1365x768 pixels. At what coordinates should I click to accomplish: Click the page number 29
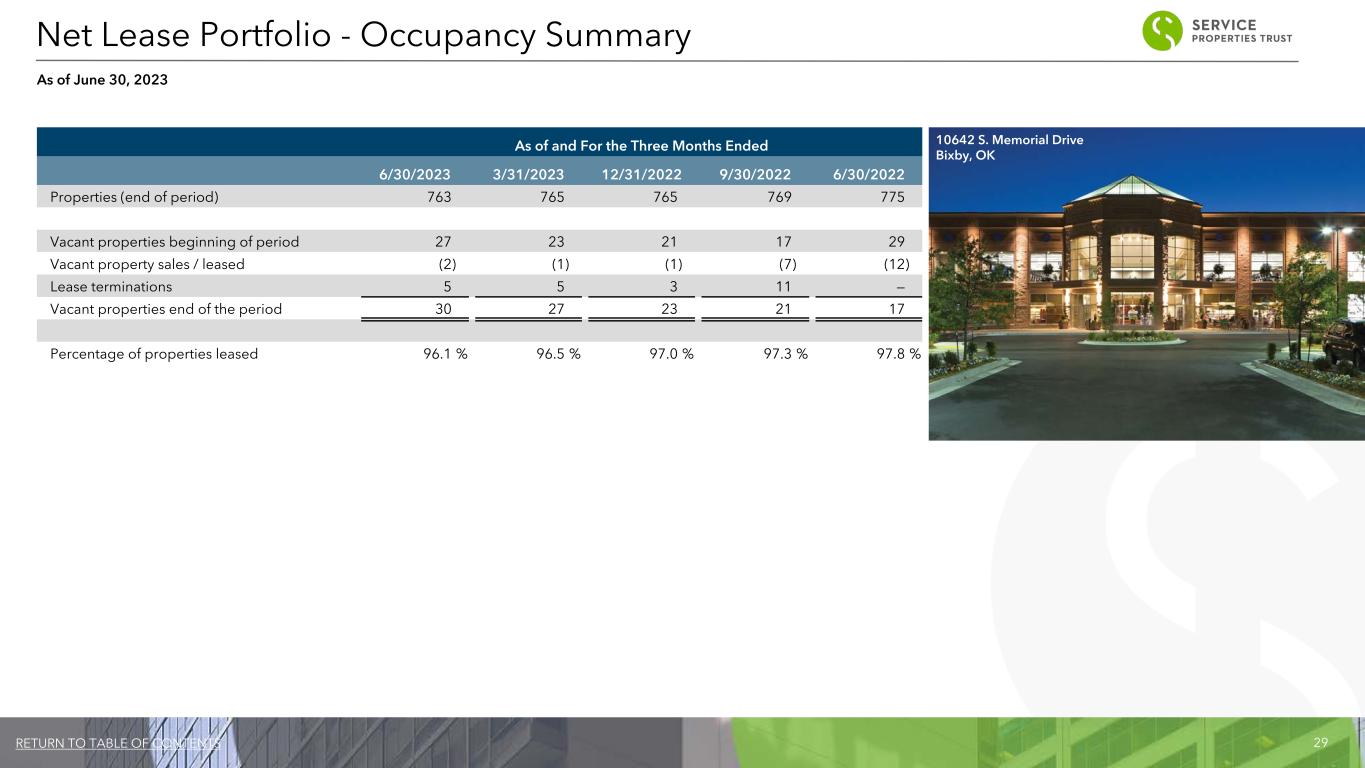1320,743
